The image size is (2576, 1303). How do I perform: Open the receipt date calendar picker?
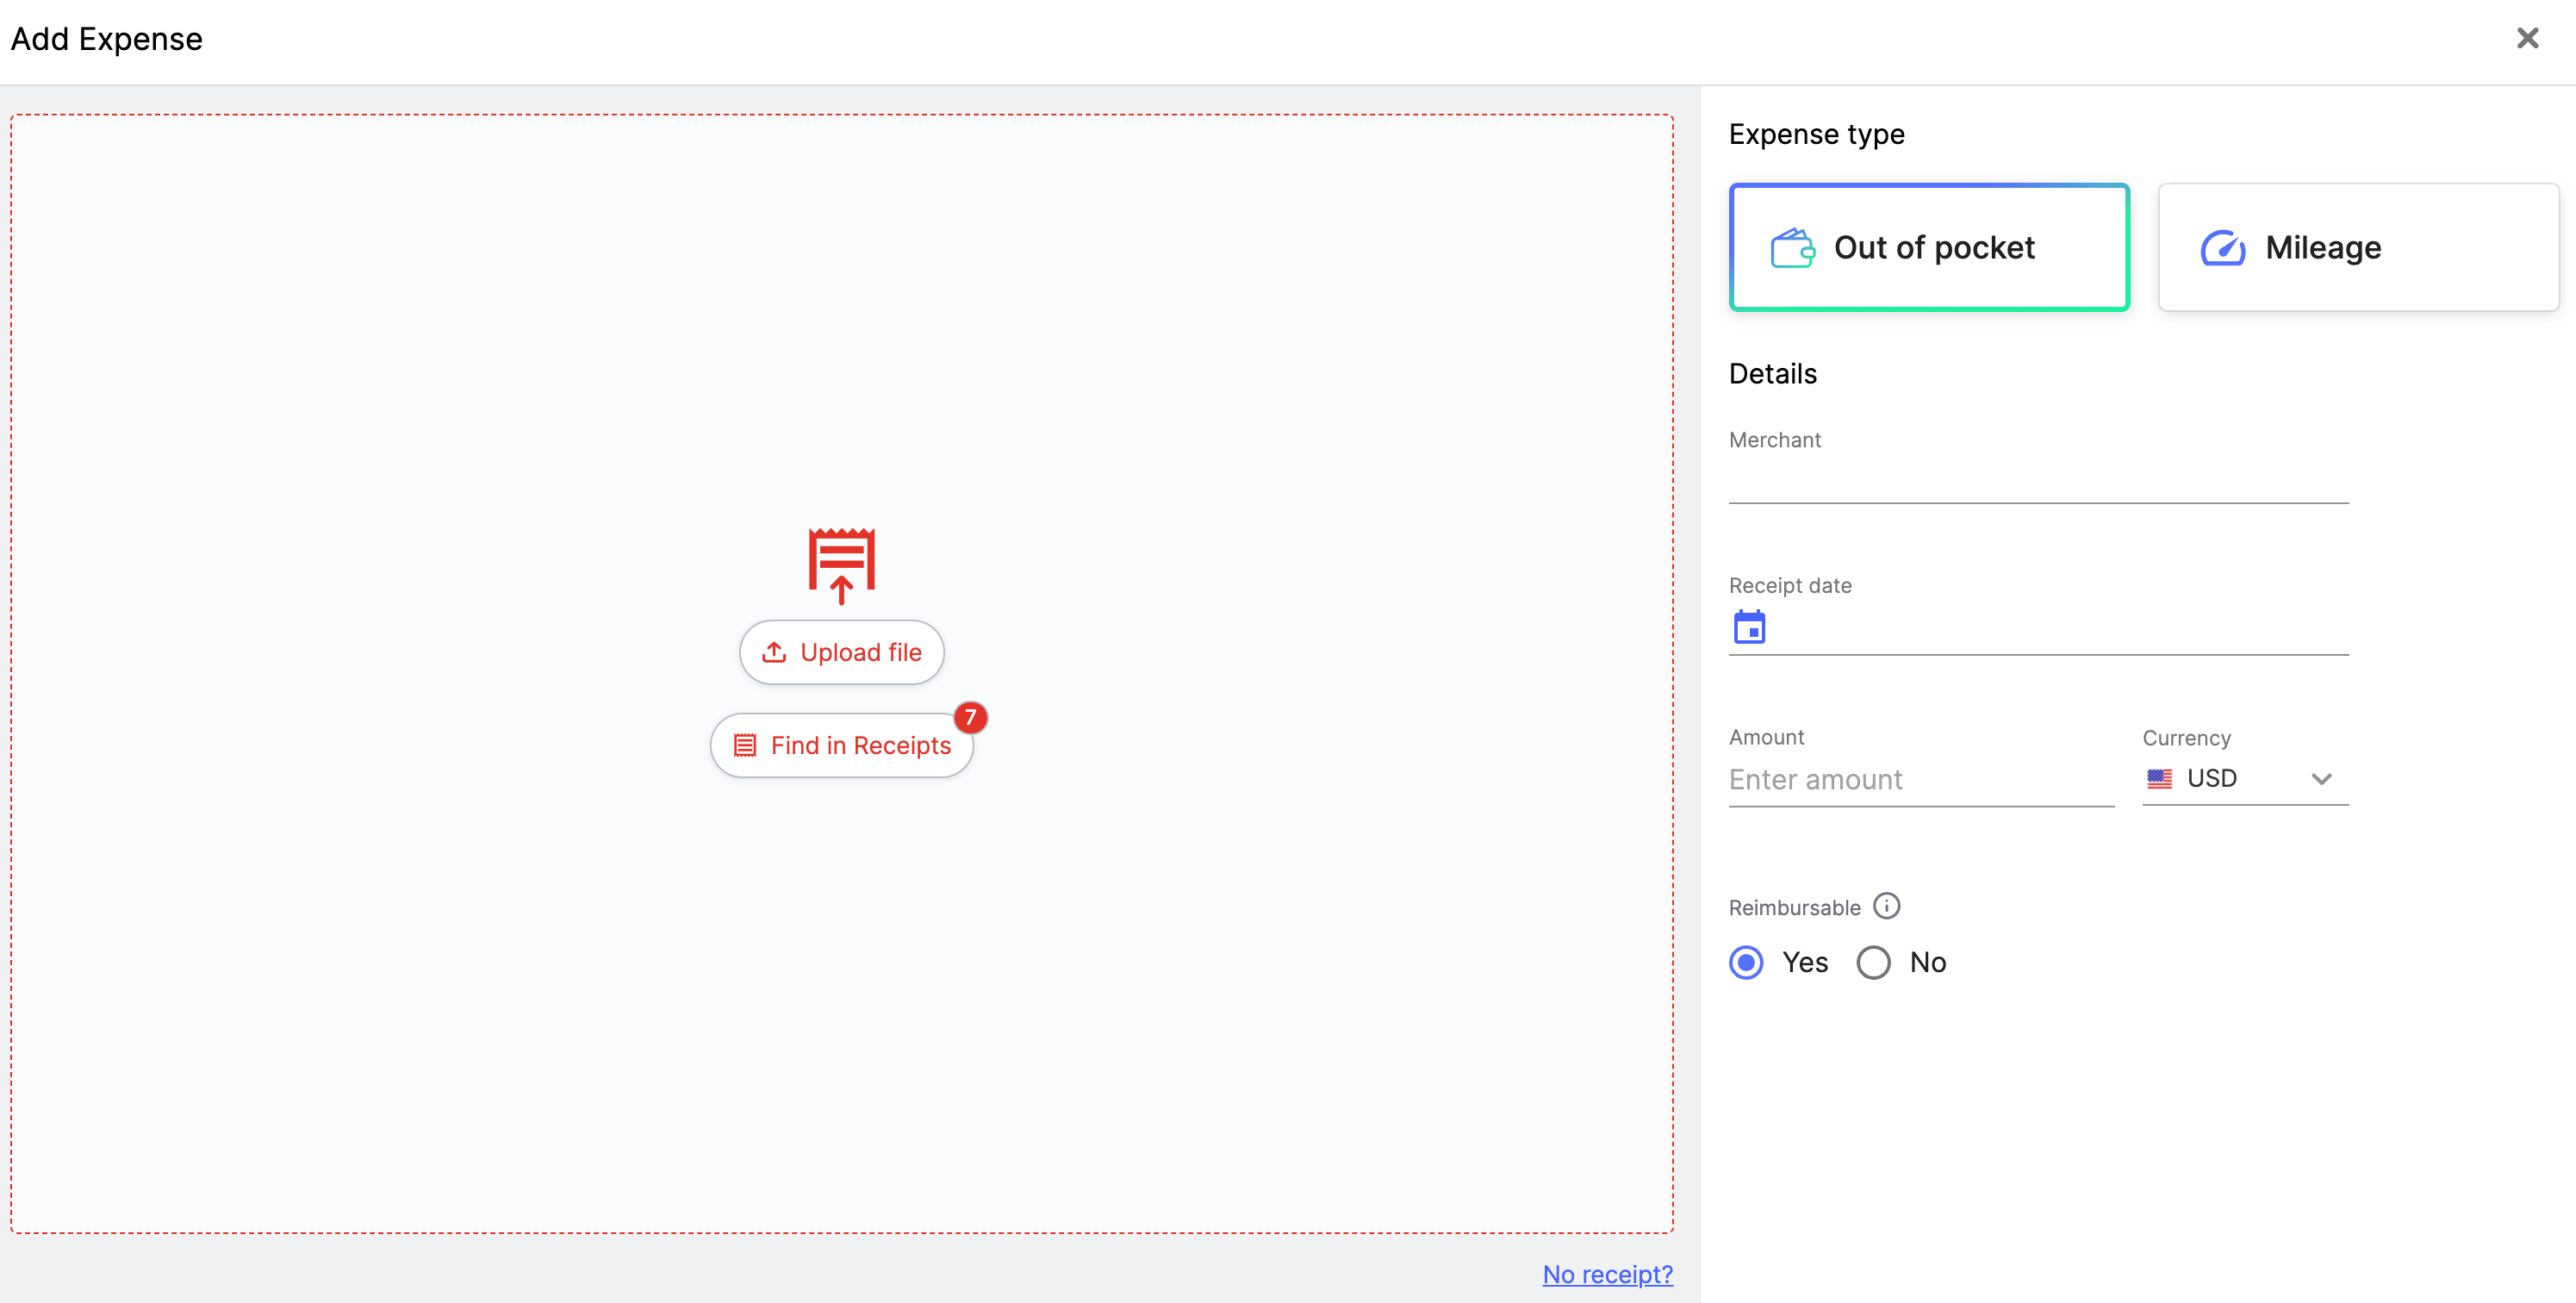coord(1749,627)
